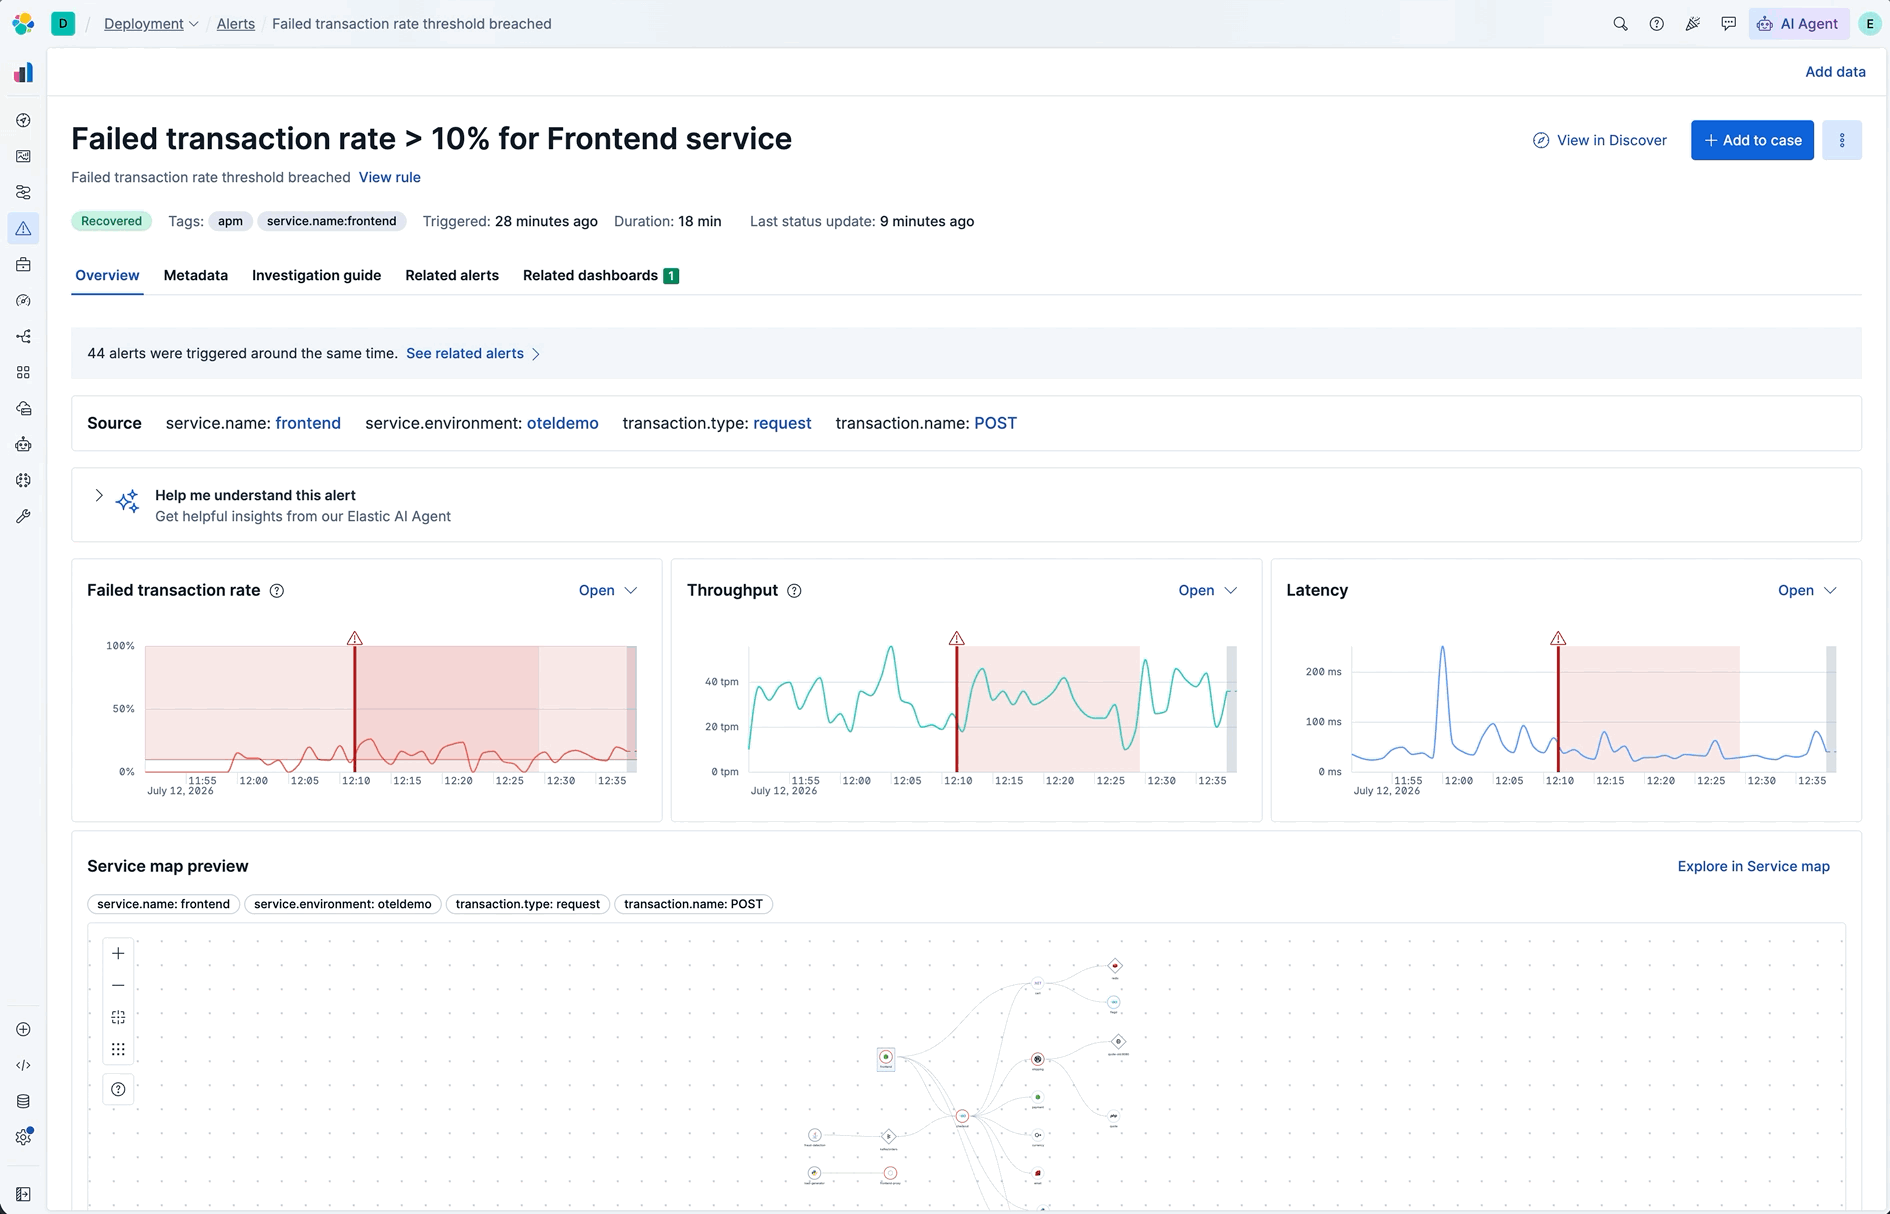Click alert marker on Throughput chart
1890x1214 pixels.
point(957,638)
